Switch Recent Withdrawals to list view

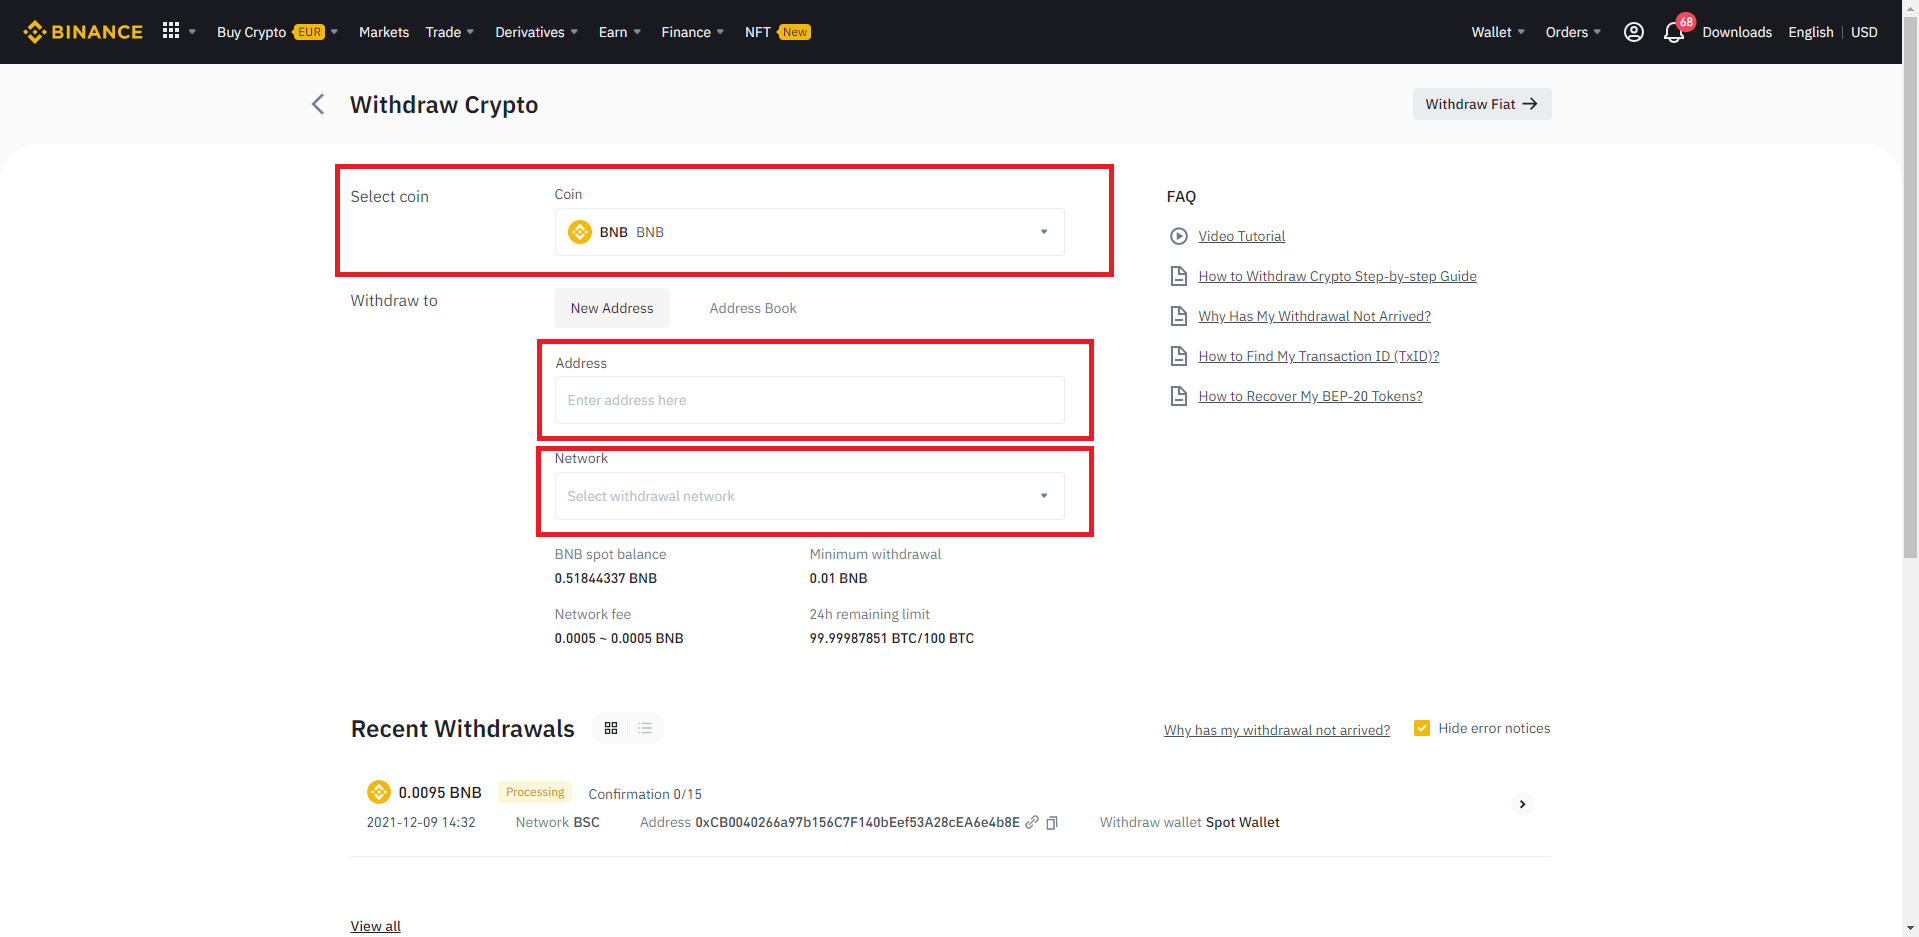645,728
